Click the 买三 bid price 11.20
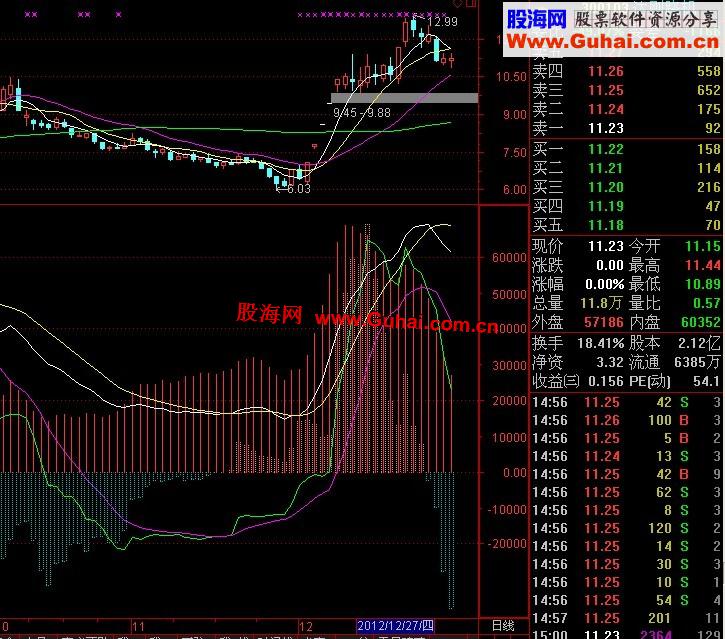This screenshot has width=725, height=639. tap(606, 187)
